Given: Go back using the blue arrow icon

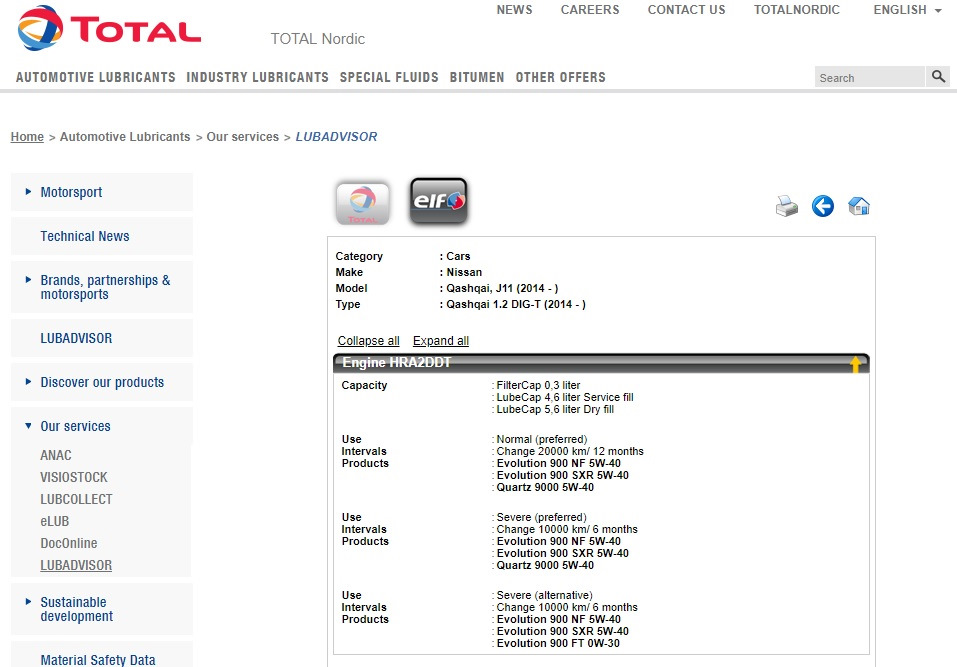Looking at the screenshot, I should (x=823, y=206).
